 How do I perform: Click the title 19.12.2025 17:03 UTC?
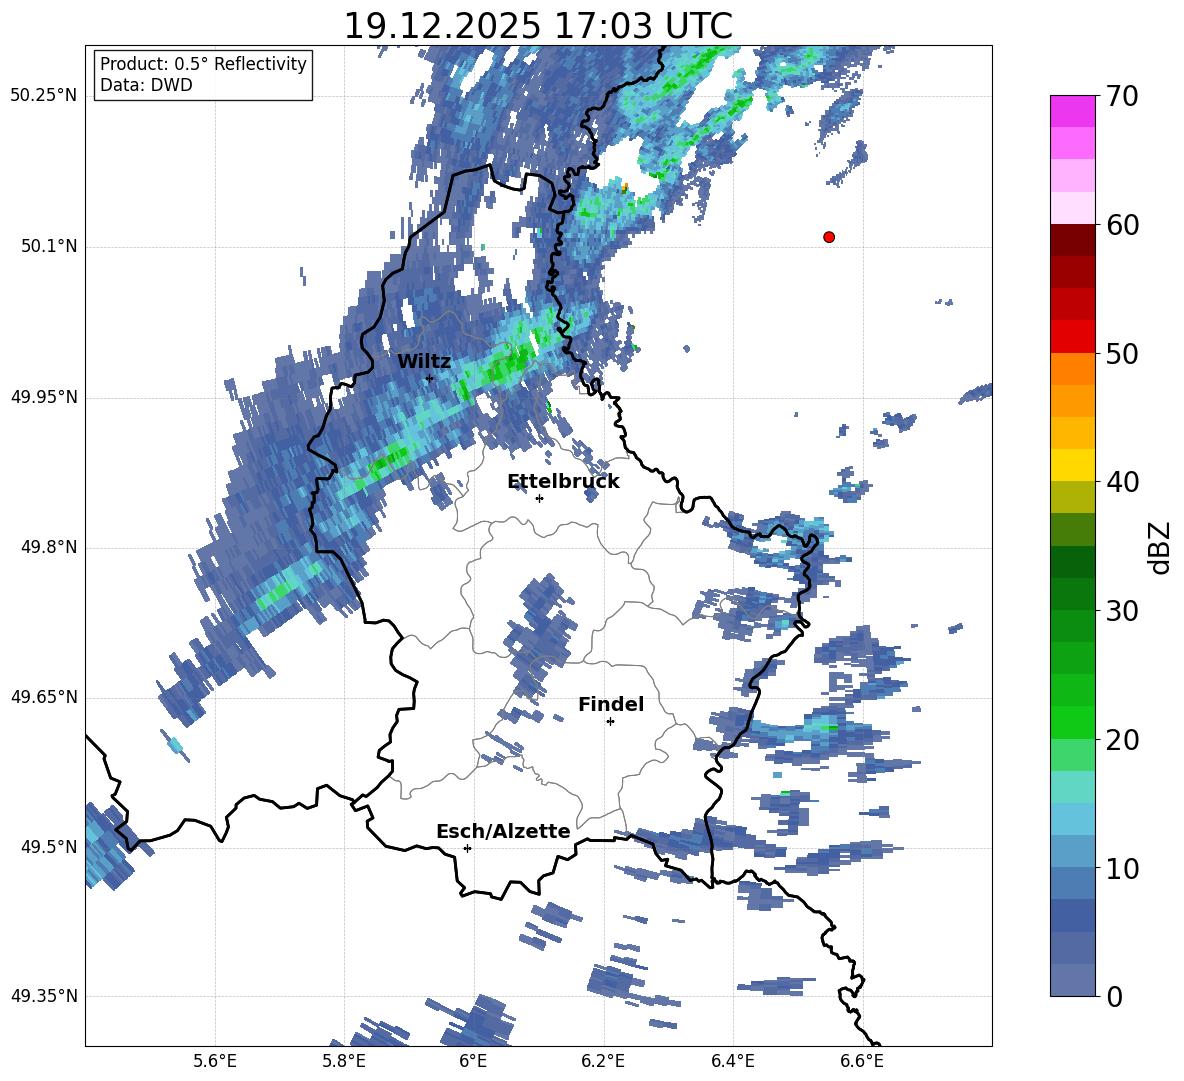click(x=538, y=26)
